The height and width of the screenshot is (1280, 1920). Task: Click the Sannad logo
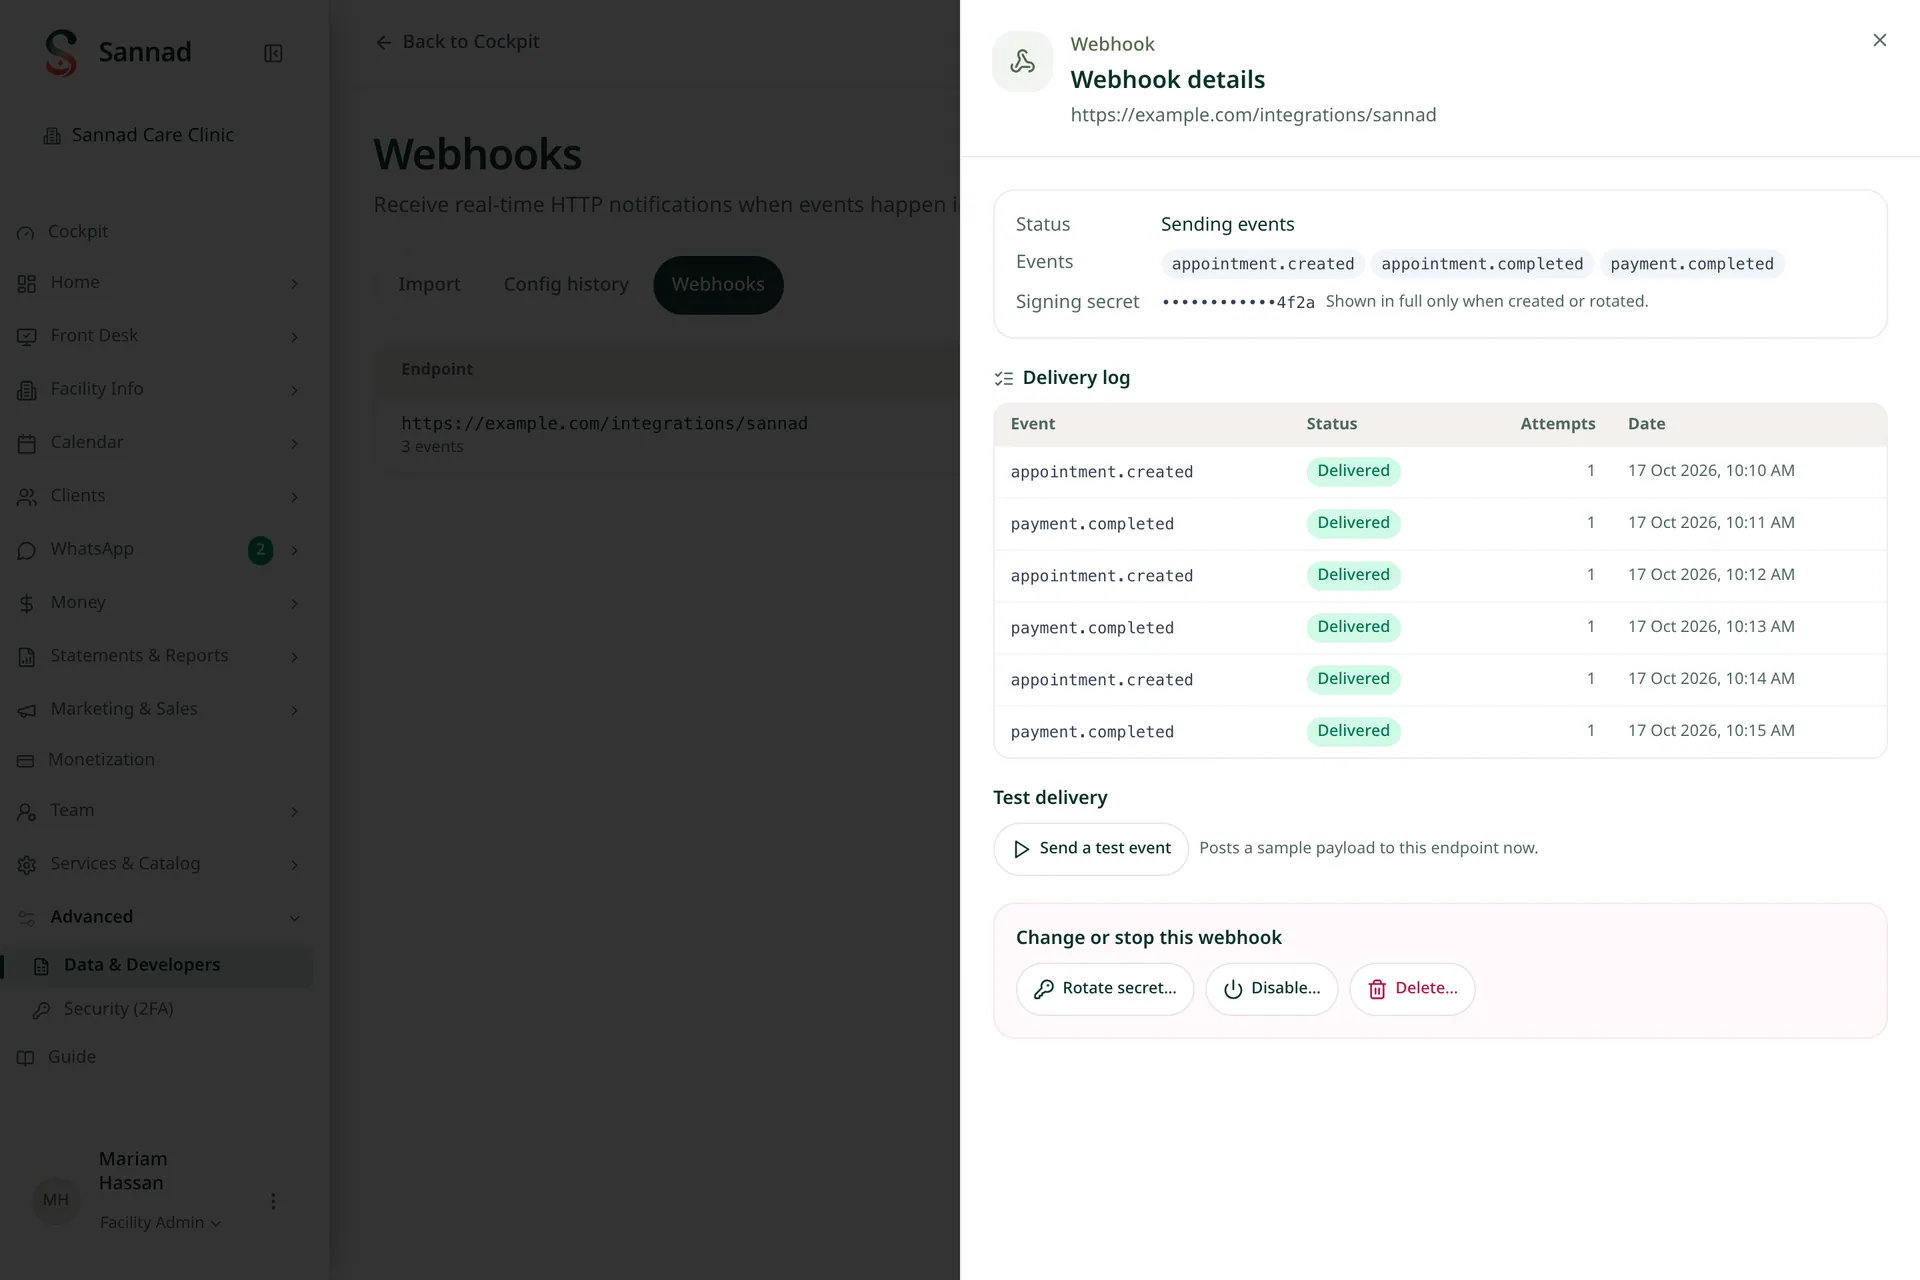point(61,52)
